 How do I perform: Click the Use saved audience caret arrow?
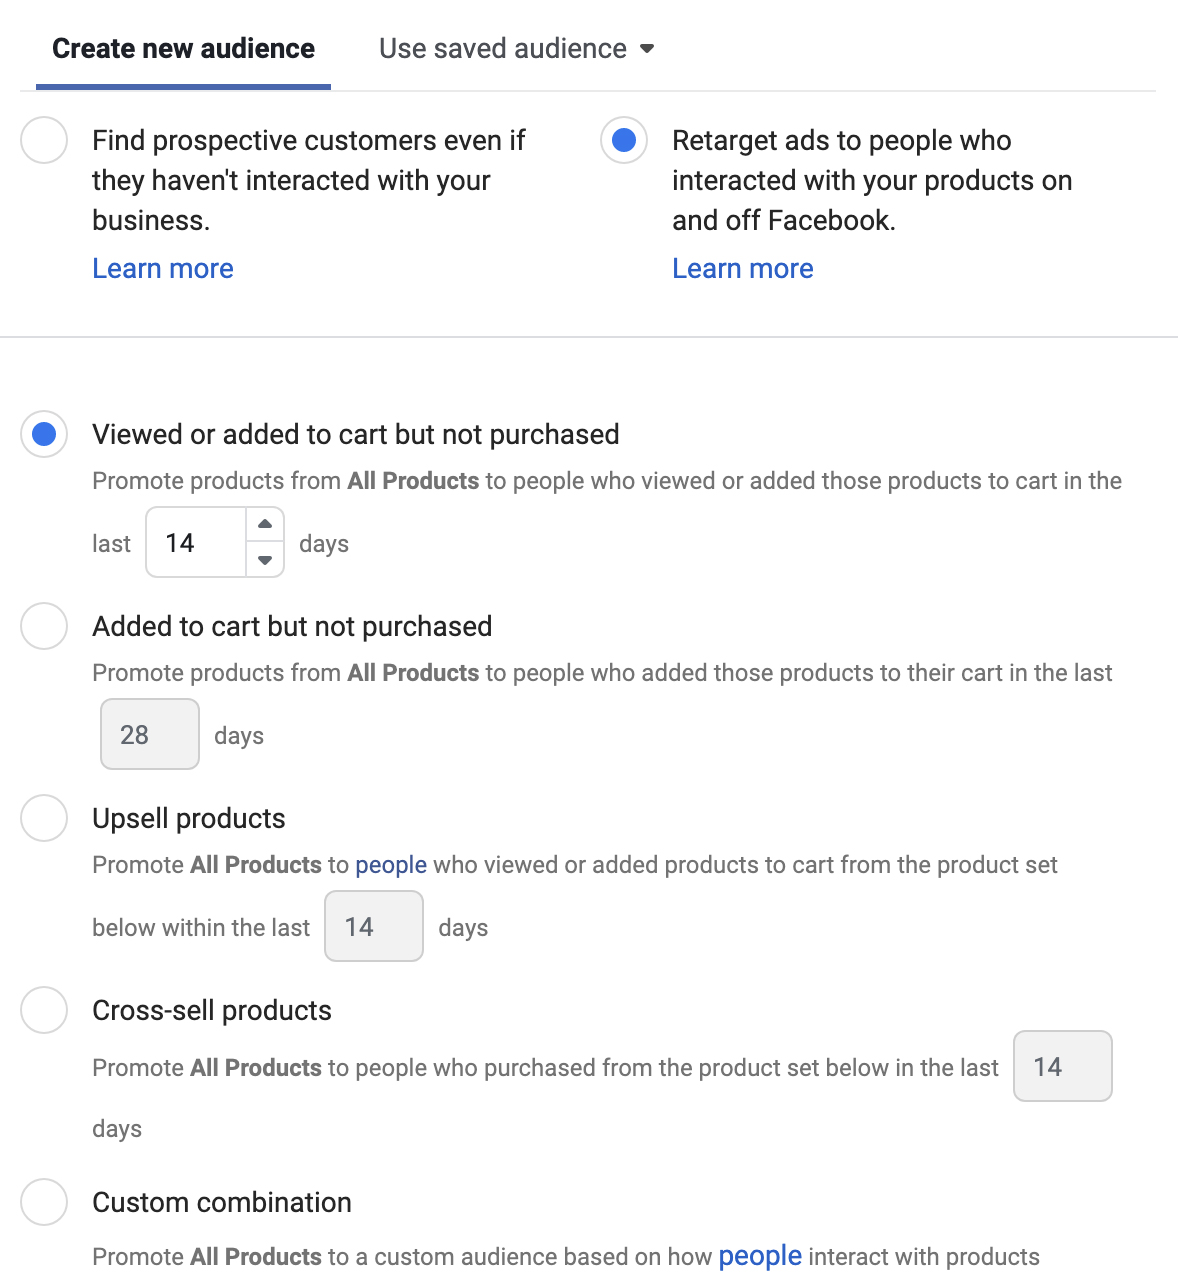647,49
